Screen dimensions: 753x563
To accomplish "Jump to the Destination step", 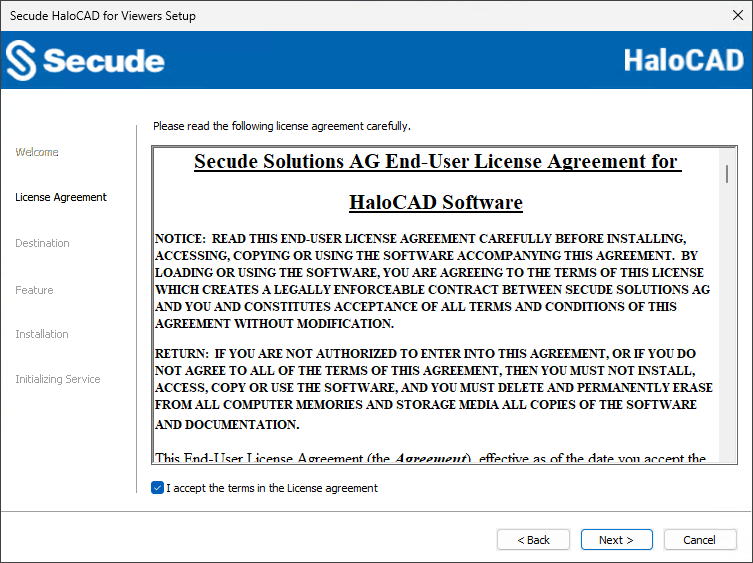I will pyautogui.click(x=42, y=243).
